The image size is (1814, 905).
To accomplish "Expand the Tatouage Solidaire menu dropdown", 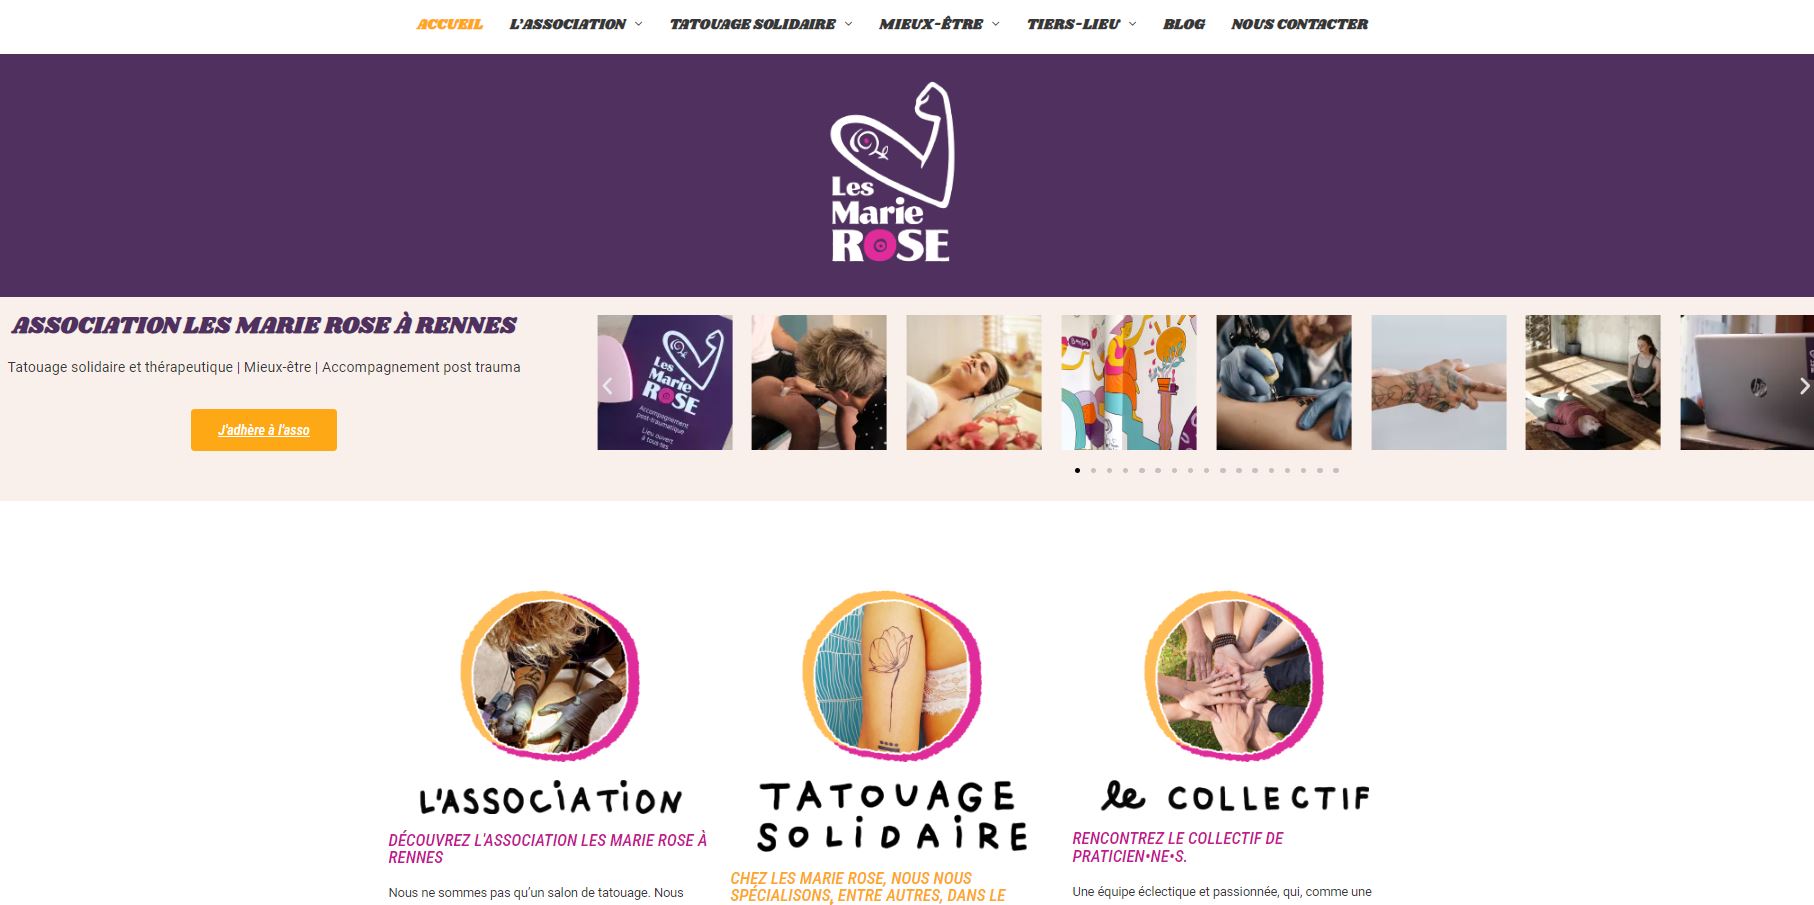I will tap(761, 24).
